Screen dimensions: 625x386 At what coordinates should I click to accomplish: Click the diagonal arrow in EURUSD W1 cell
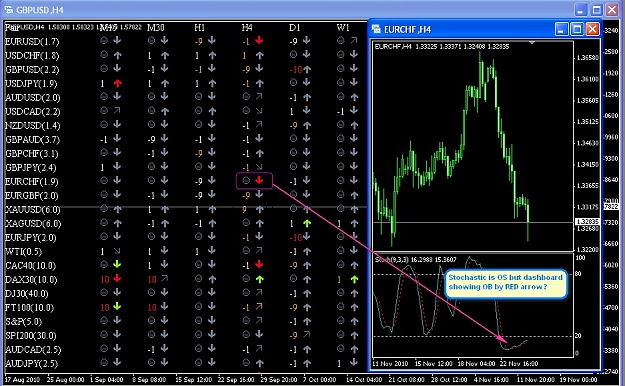[354, 40]
